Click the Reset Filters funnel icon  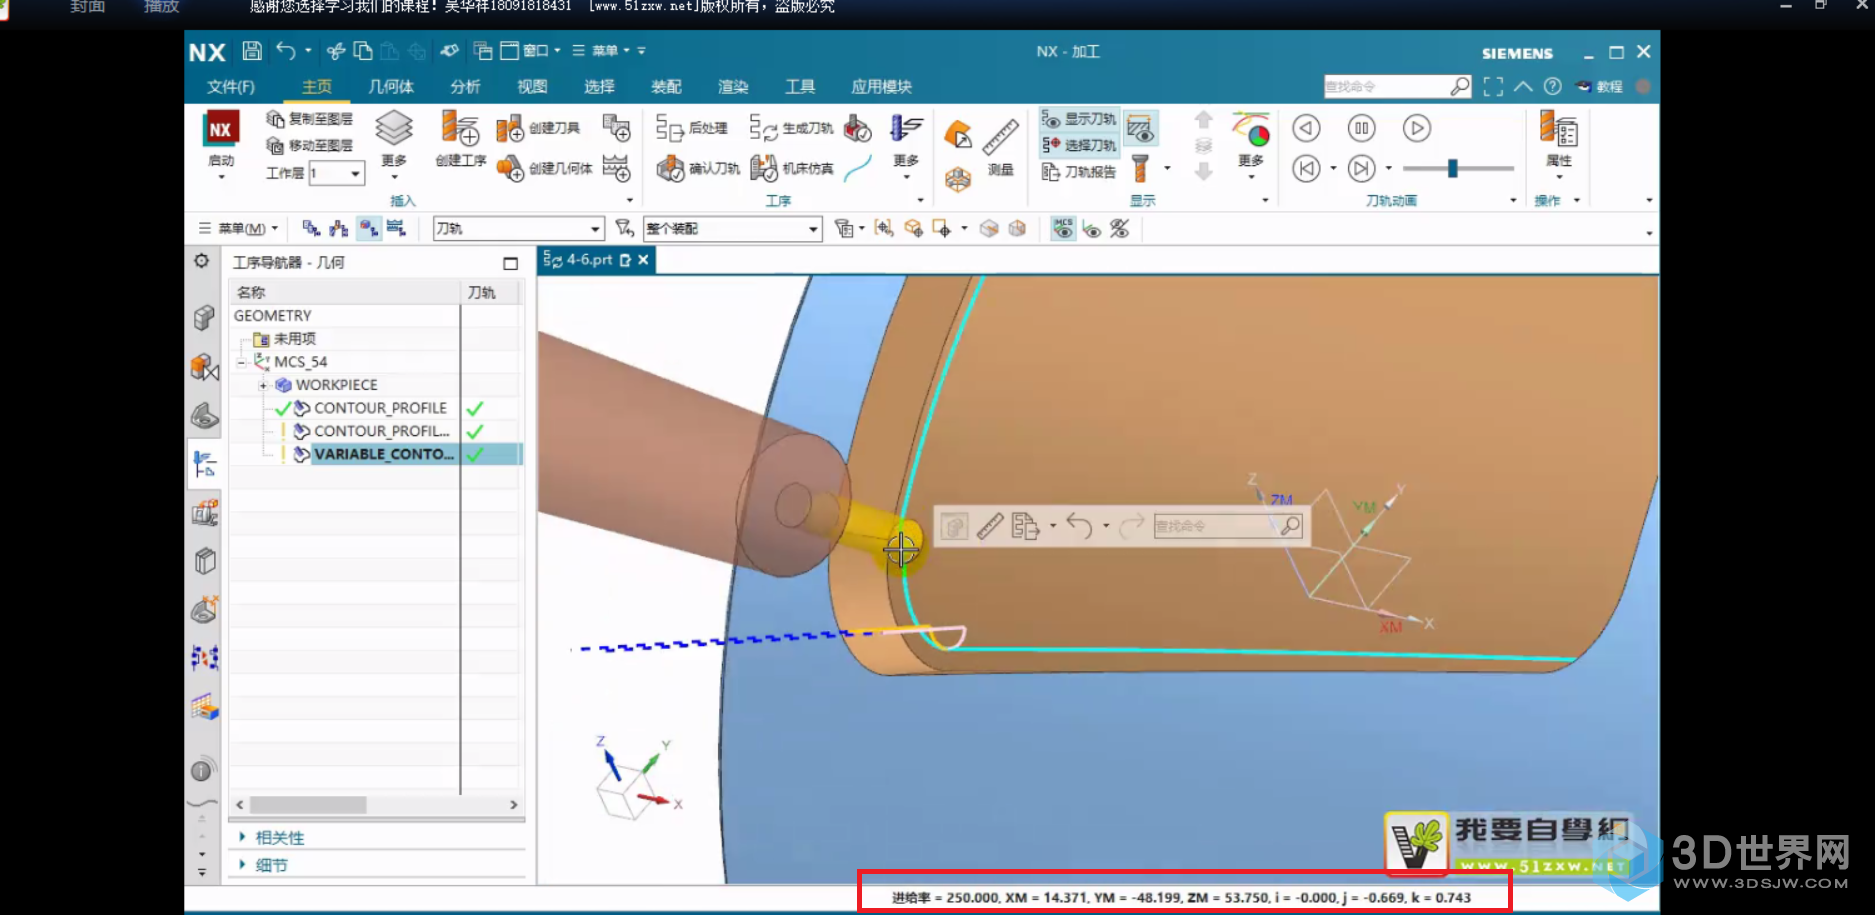625,228
